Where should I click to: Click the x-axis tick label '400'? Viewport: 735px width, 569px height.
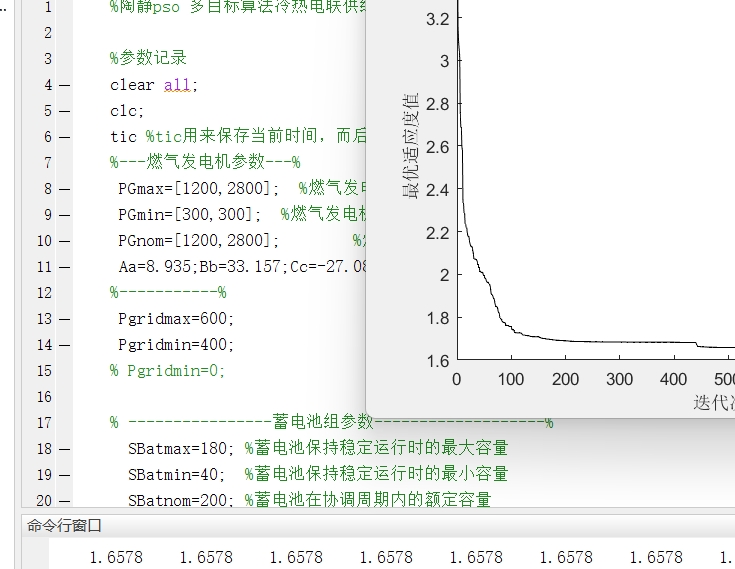point(674,379)
